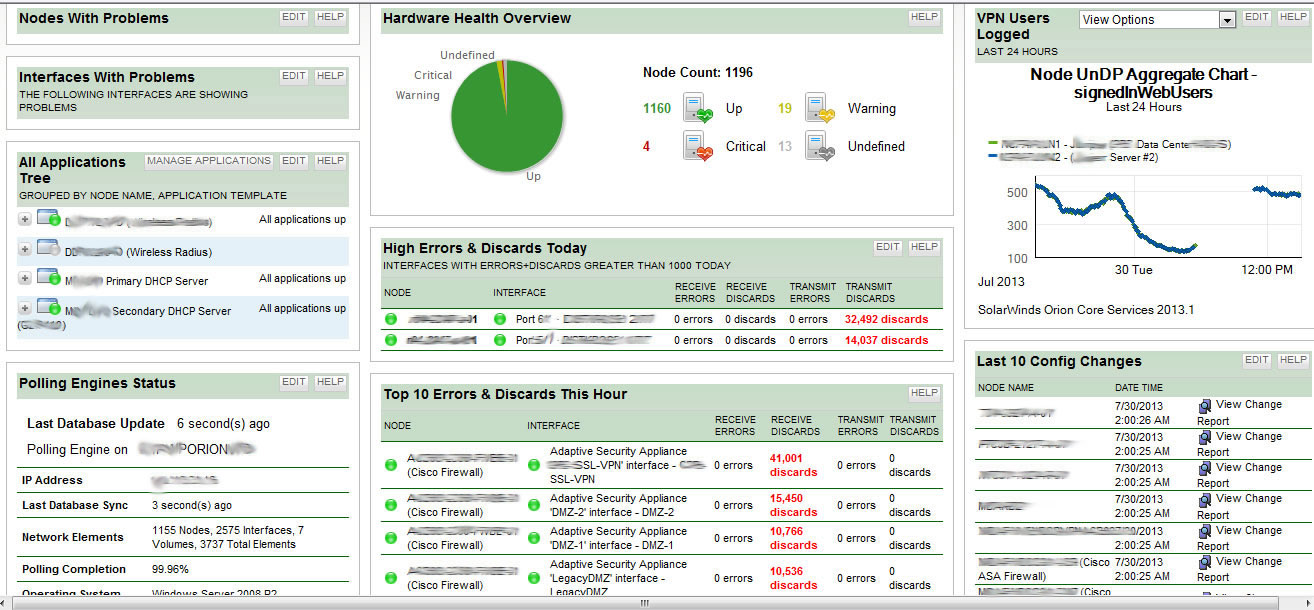This screenshot has width=1314, height=610.
Task: Click green status icon for SSL-VPN interface
Action: coord(534,465)
